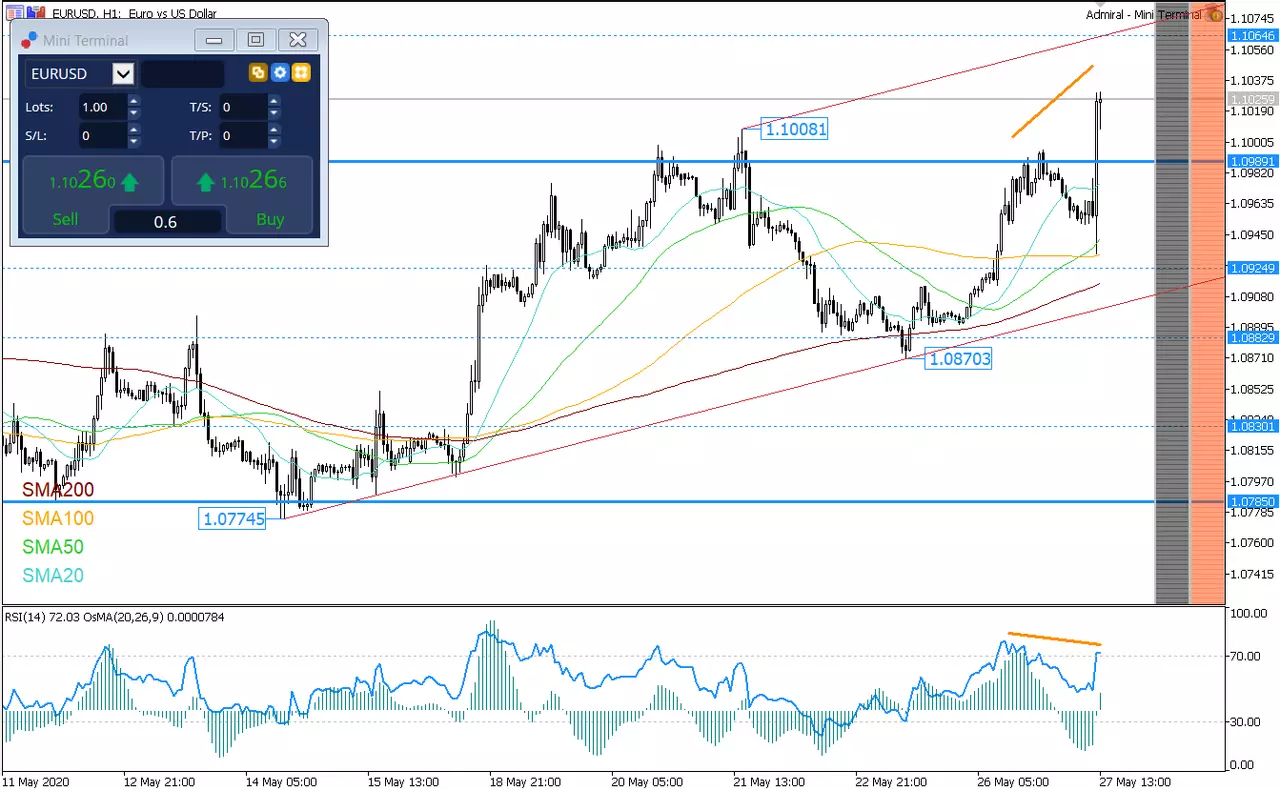Increase the Lots value with its up arrow
1280x789 pixels.
coord(134,101)
